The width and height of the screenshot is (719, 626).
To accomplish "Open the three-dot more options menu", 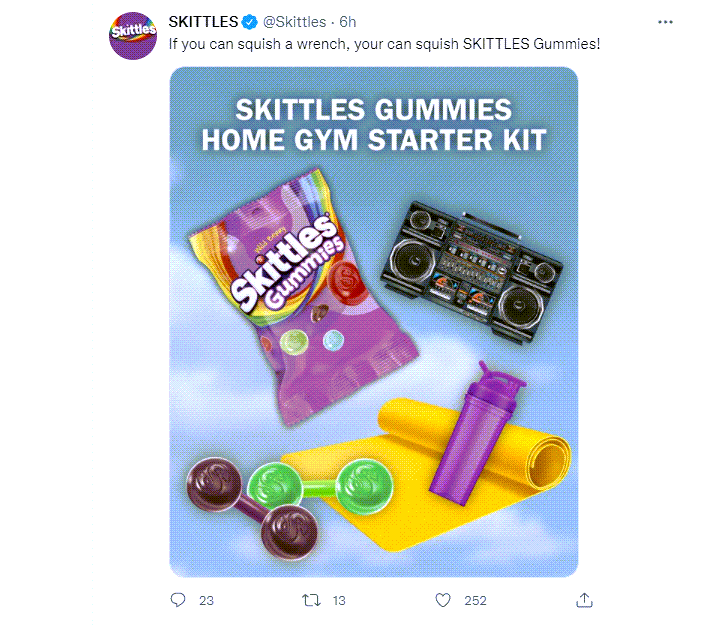I will click(x=665, y=22).
